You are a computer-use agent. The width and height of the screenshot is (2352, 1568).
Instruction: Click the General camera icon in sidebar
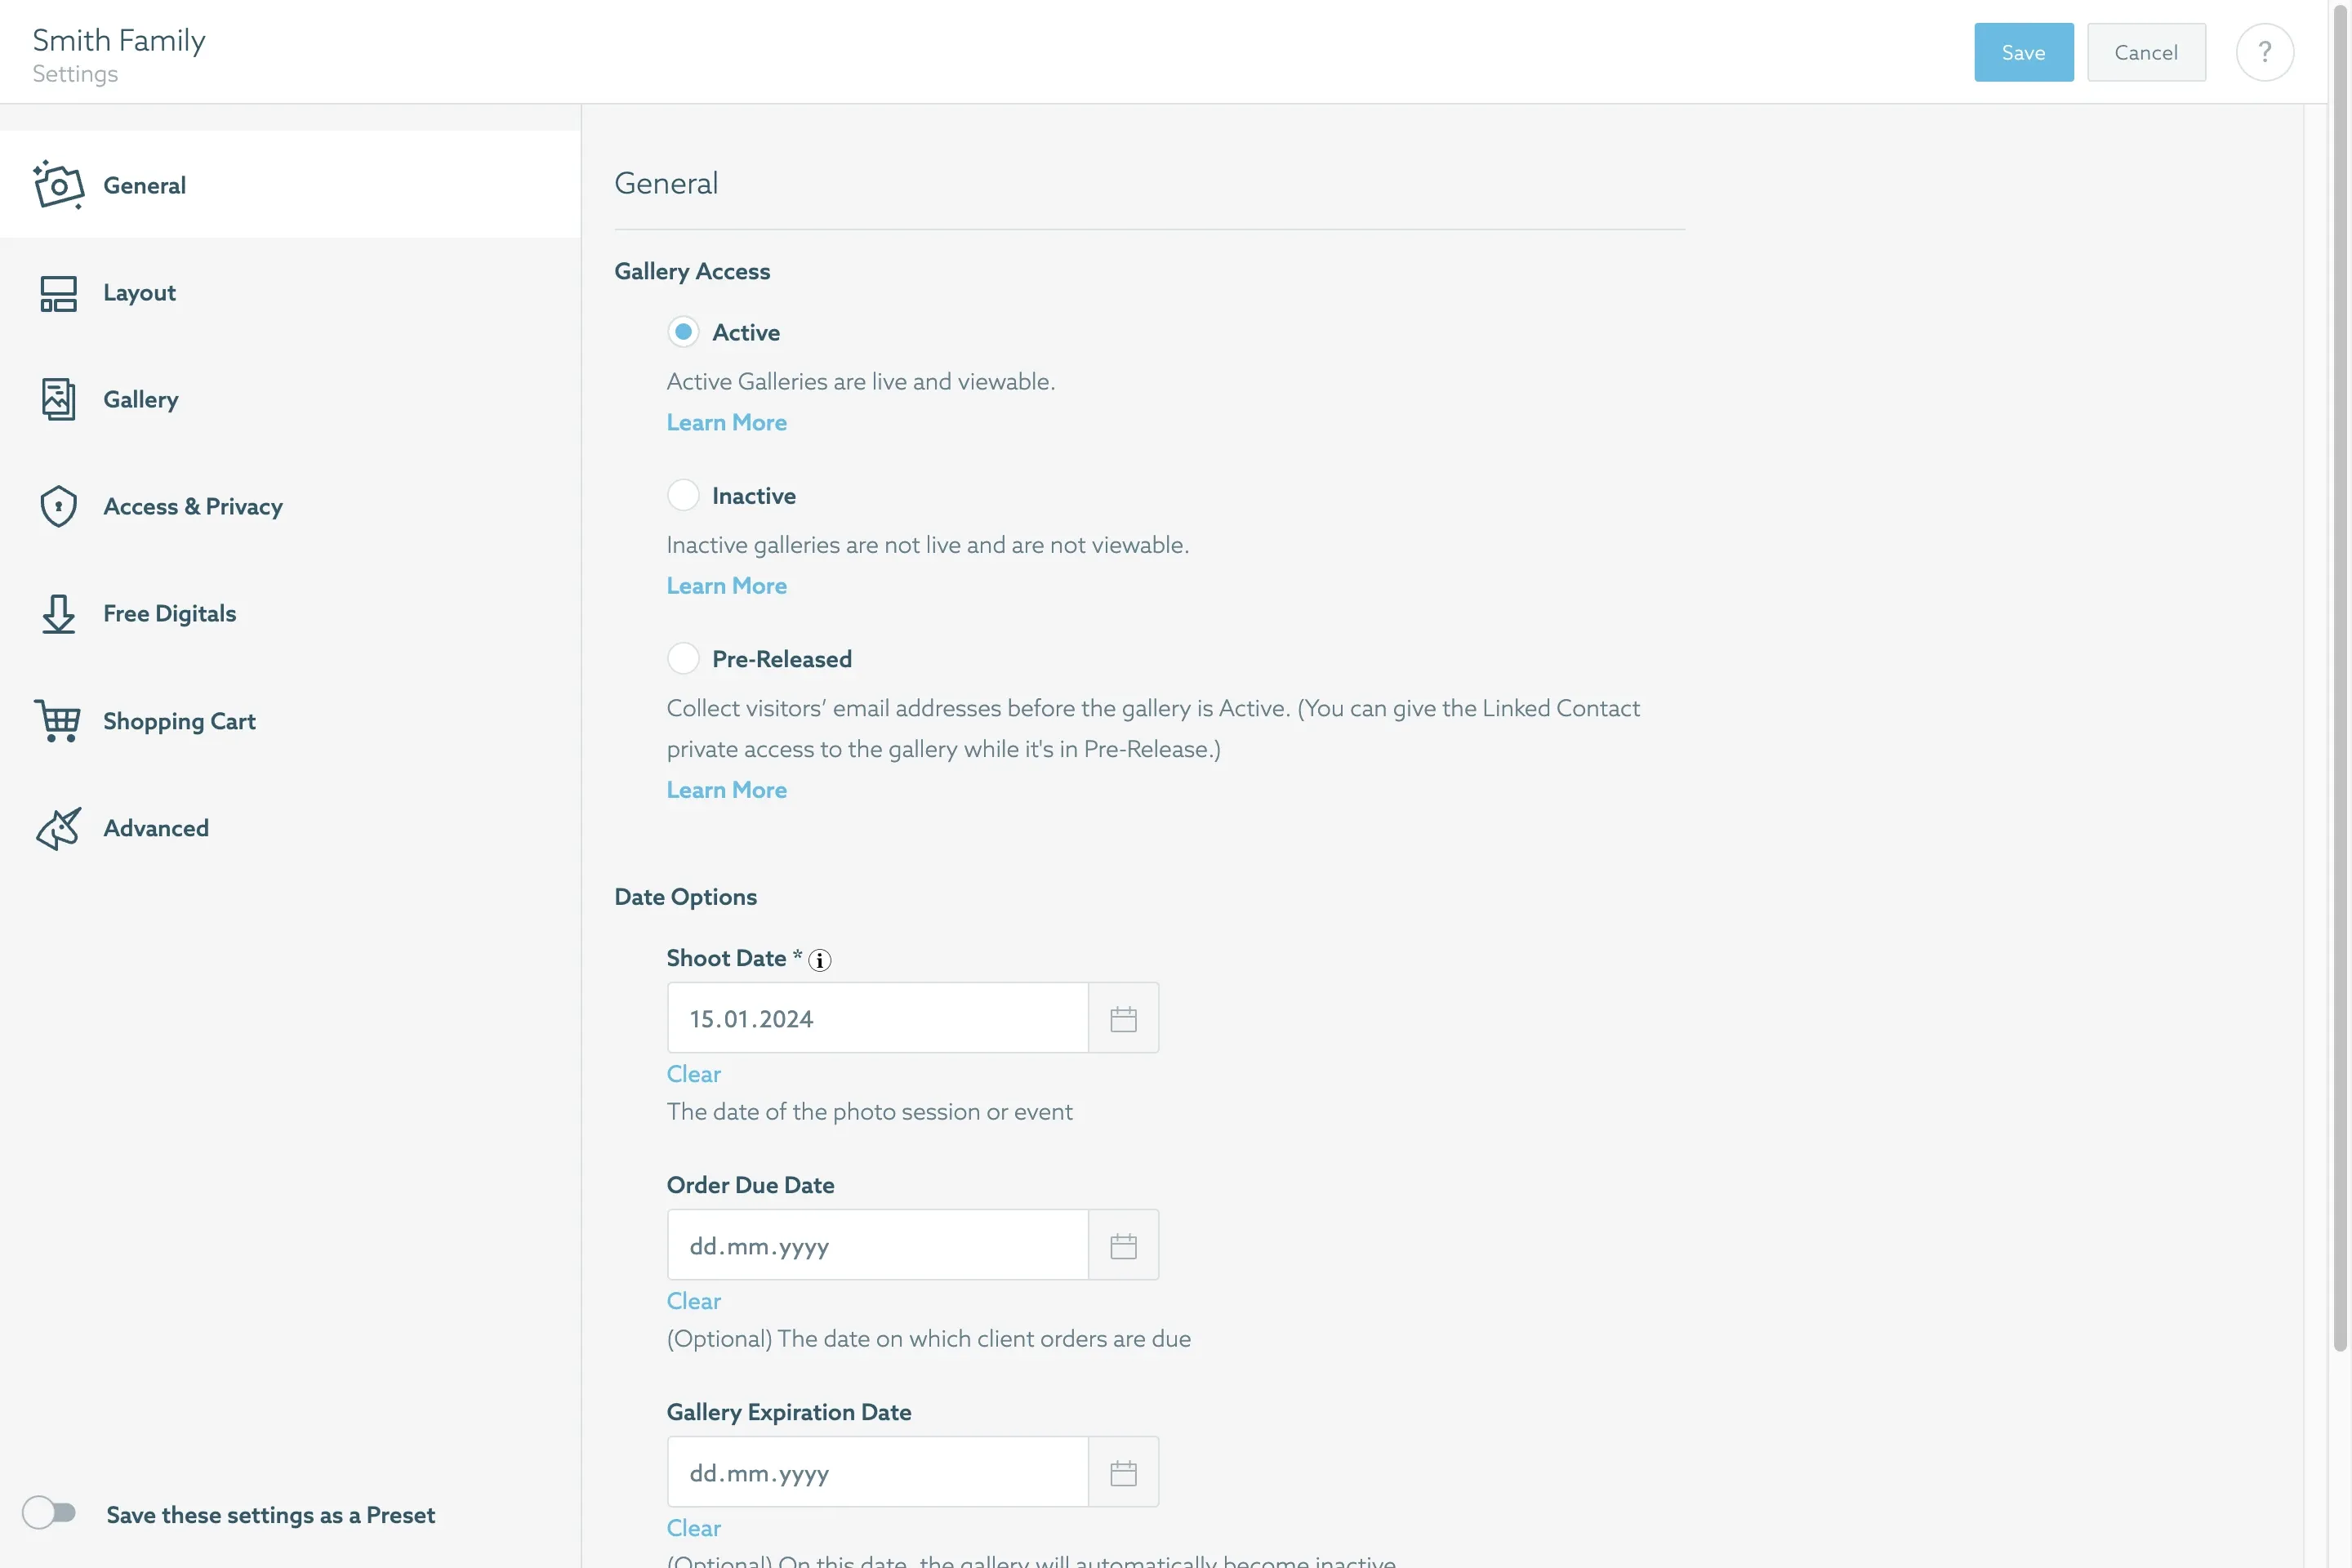point(58,185)
